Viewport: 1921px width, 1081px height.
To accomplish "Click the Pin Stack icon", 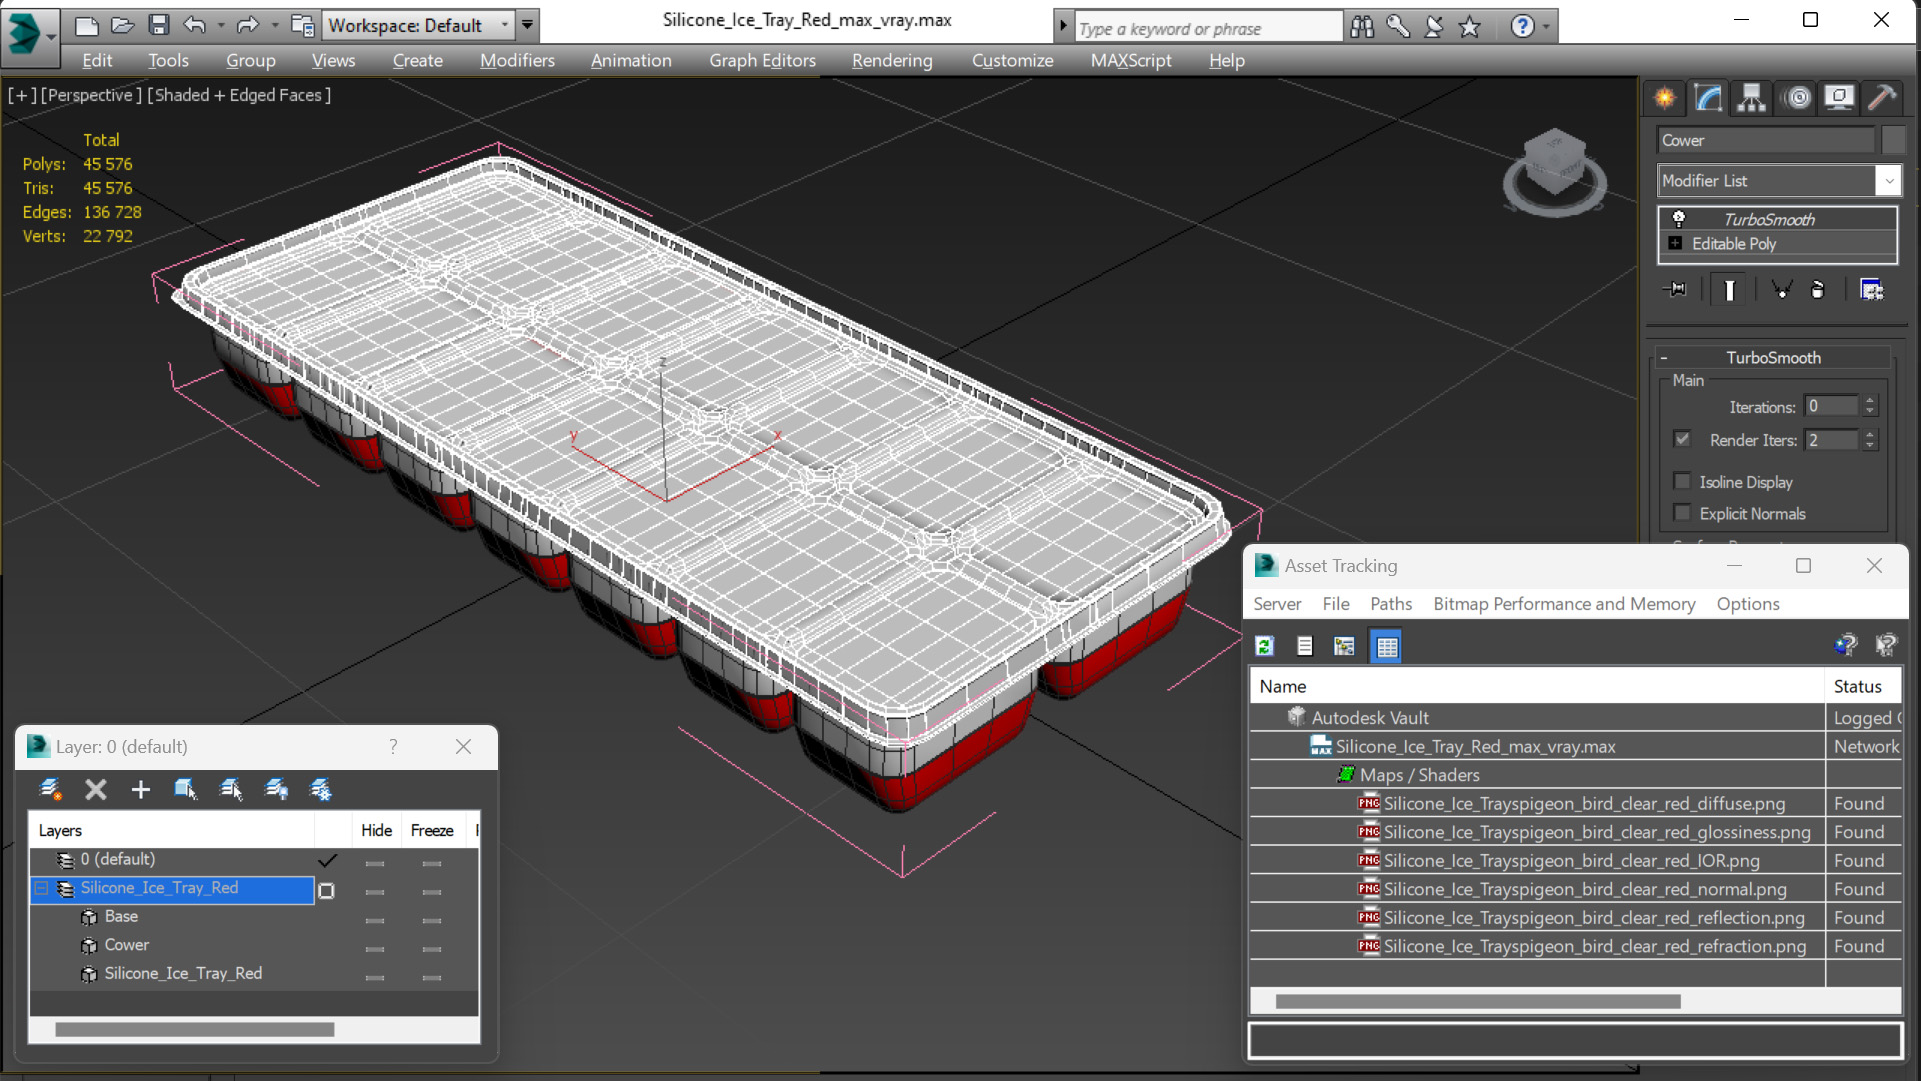I will 1675,290.
